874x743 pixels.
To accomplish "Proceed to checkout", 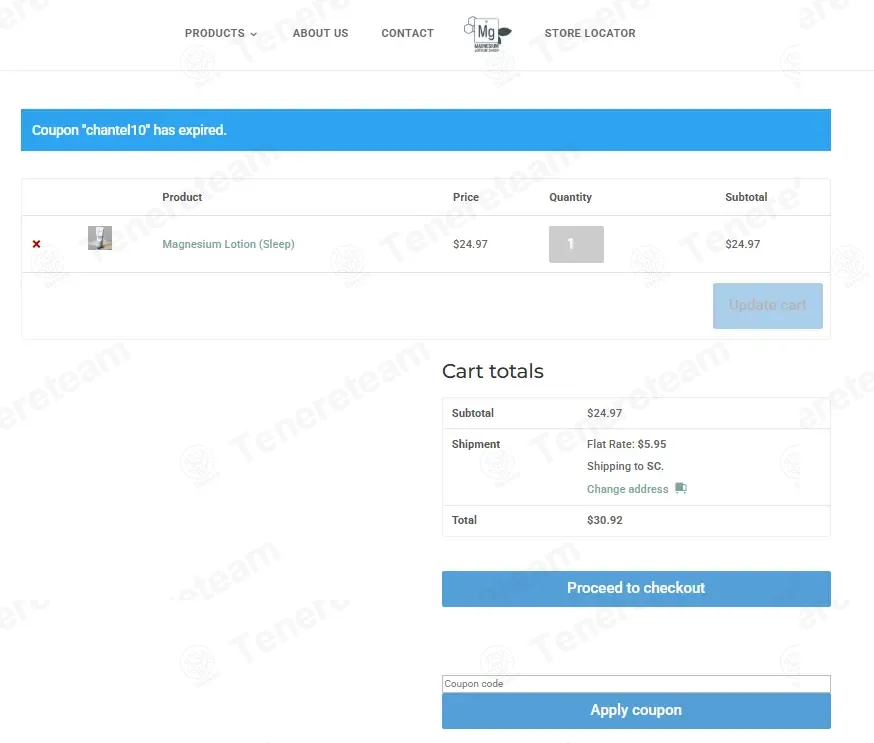I will [x=636, y=589].
